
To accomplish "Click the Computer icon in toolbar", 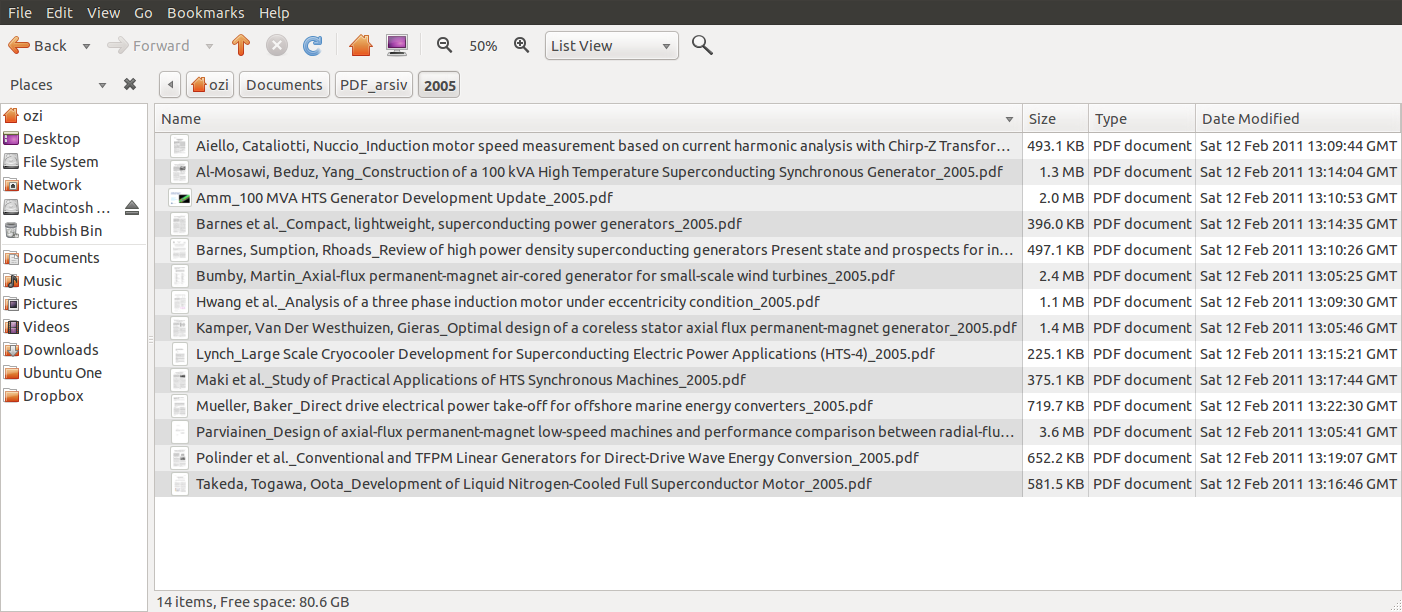I will coord(397,46).
